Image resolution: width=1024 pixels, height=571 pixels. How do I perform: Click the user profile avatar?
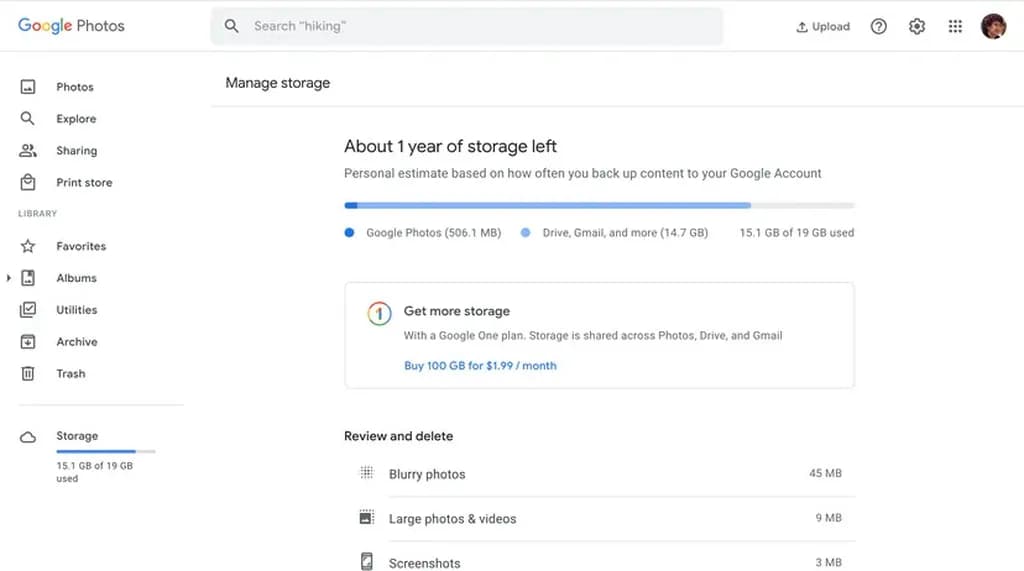click(993, 27)
